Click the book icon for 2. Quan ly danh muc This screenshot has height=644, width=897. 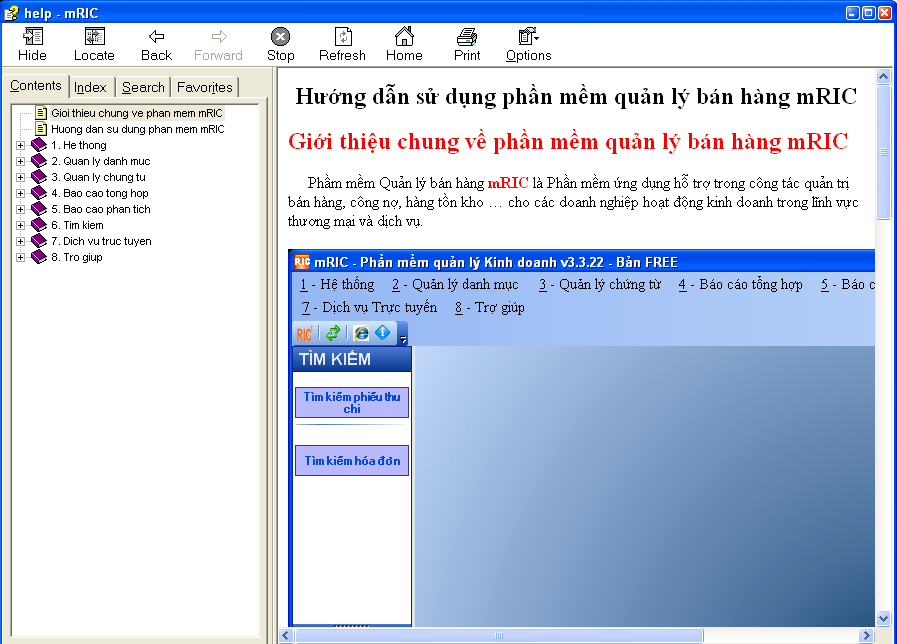coord(39,161)
